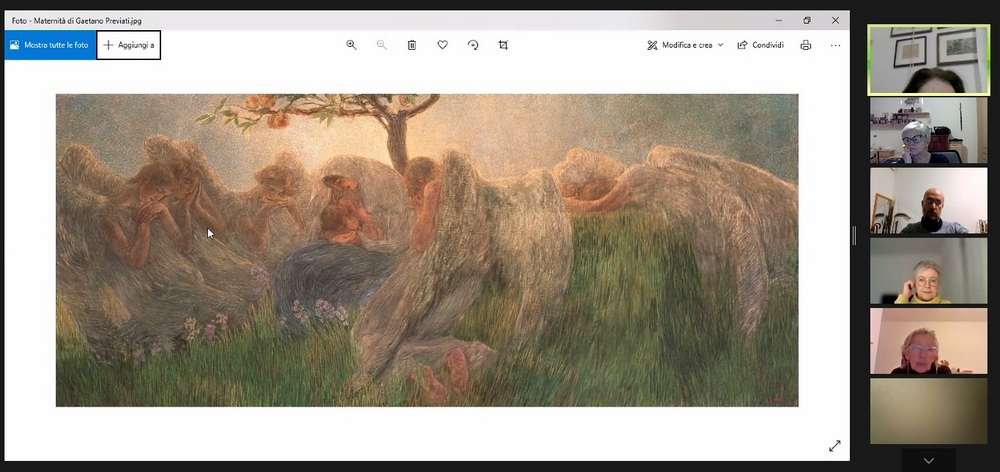Select the blank beige participant tile
This screenshot has height=472, width=1000.
coord(929,411)
